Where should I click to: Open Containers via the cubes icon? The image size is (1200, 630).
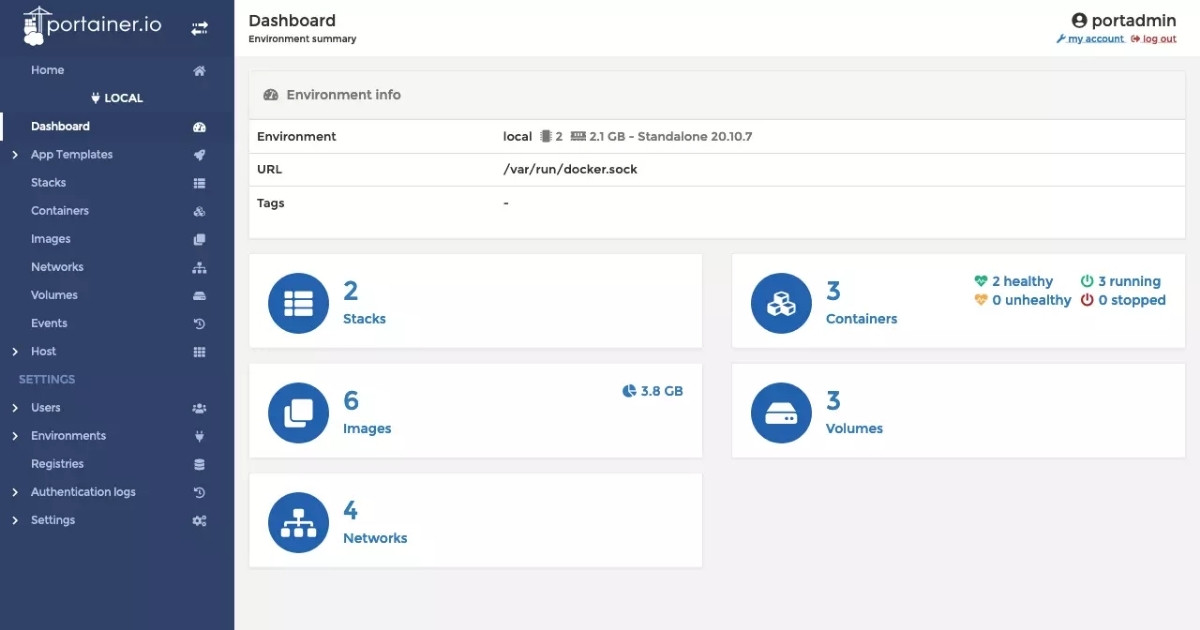tap(199, 210)
